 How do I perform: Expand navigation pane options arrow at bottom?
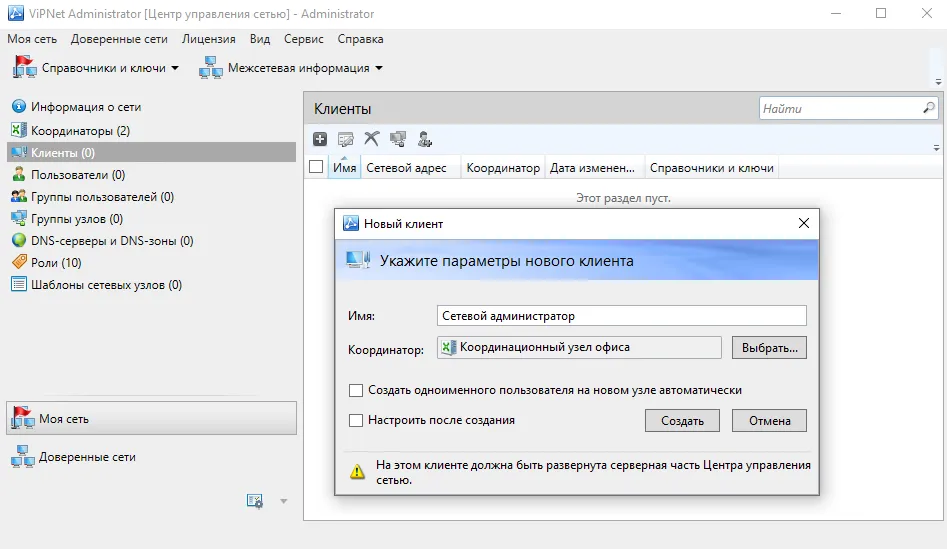click(x=283, y=501)
